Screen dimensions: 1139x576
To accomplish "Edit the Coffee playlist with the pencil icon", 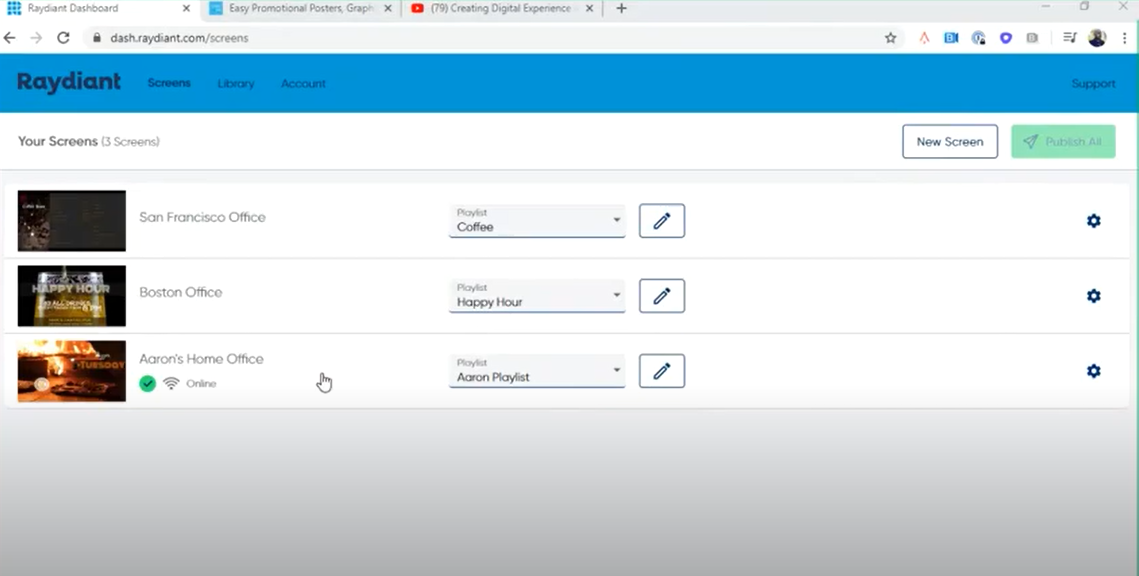I will pos(661,220).
